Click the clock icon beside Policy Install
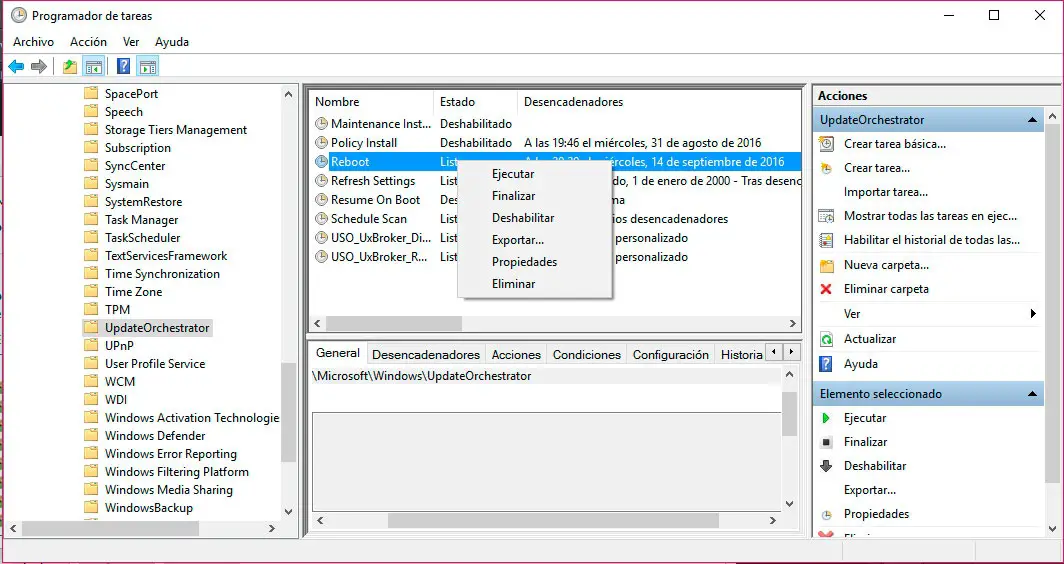 [x=322, y=143]
